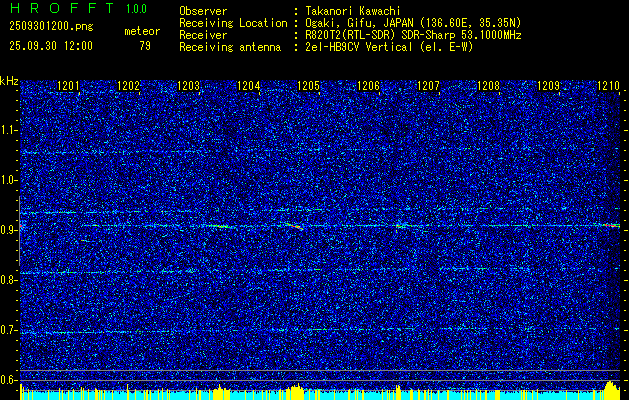Click the Receiver label

coord(203,35)
